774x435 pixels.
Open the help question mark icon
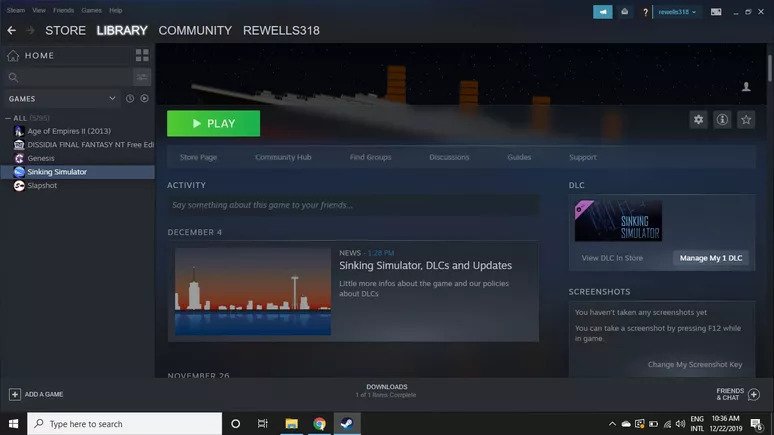645,12
